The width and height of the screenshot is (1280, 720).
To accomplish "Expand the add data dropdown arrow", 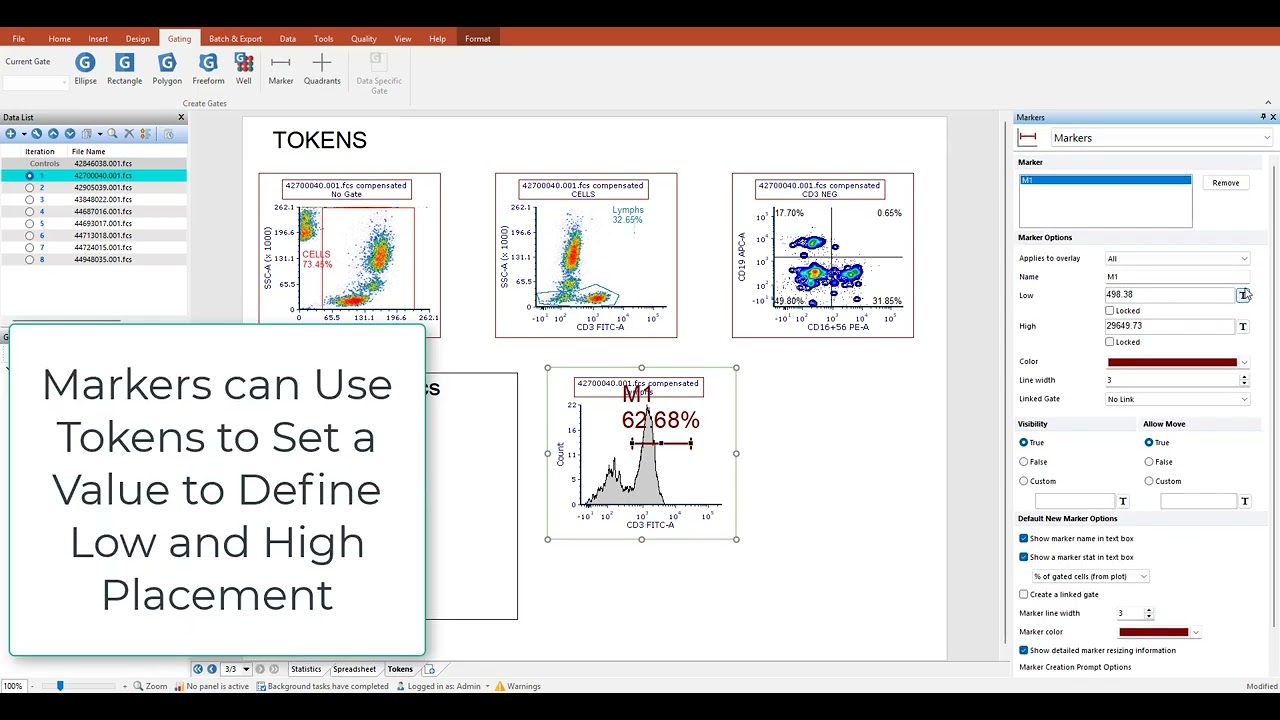I will click(x=23, y=134).
